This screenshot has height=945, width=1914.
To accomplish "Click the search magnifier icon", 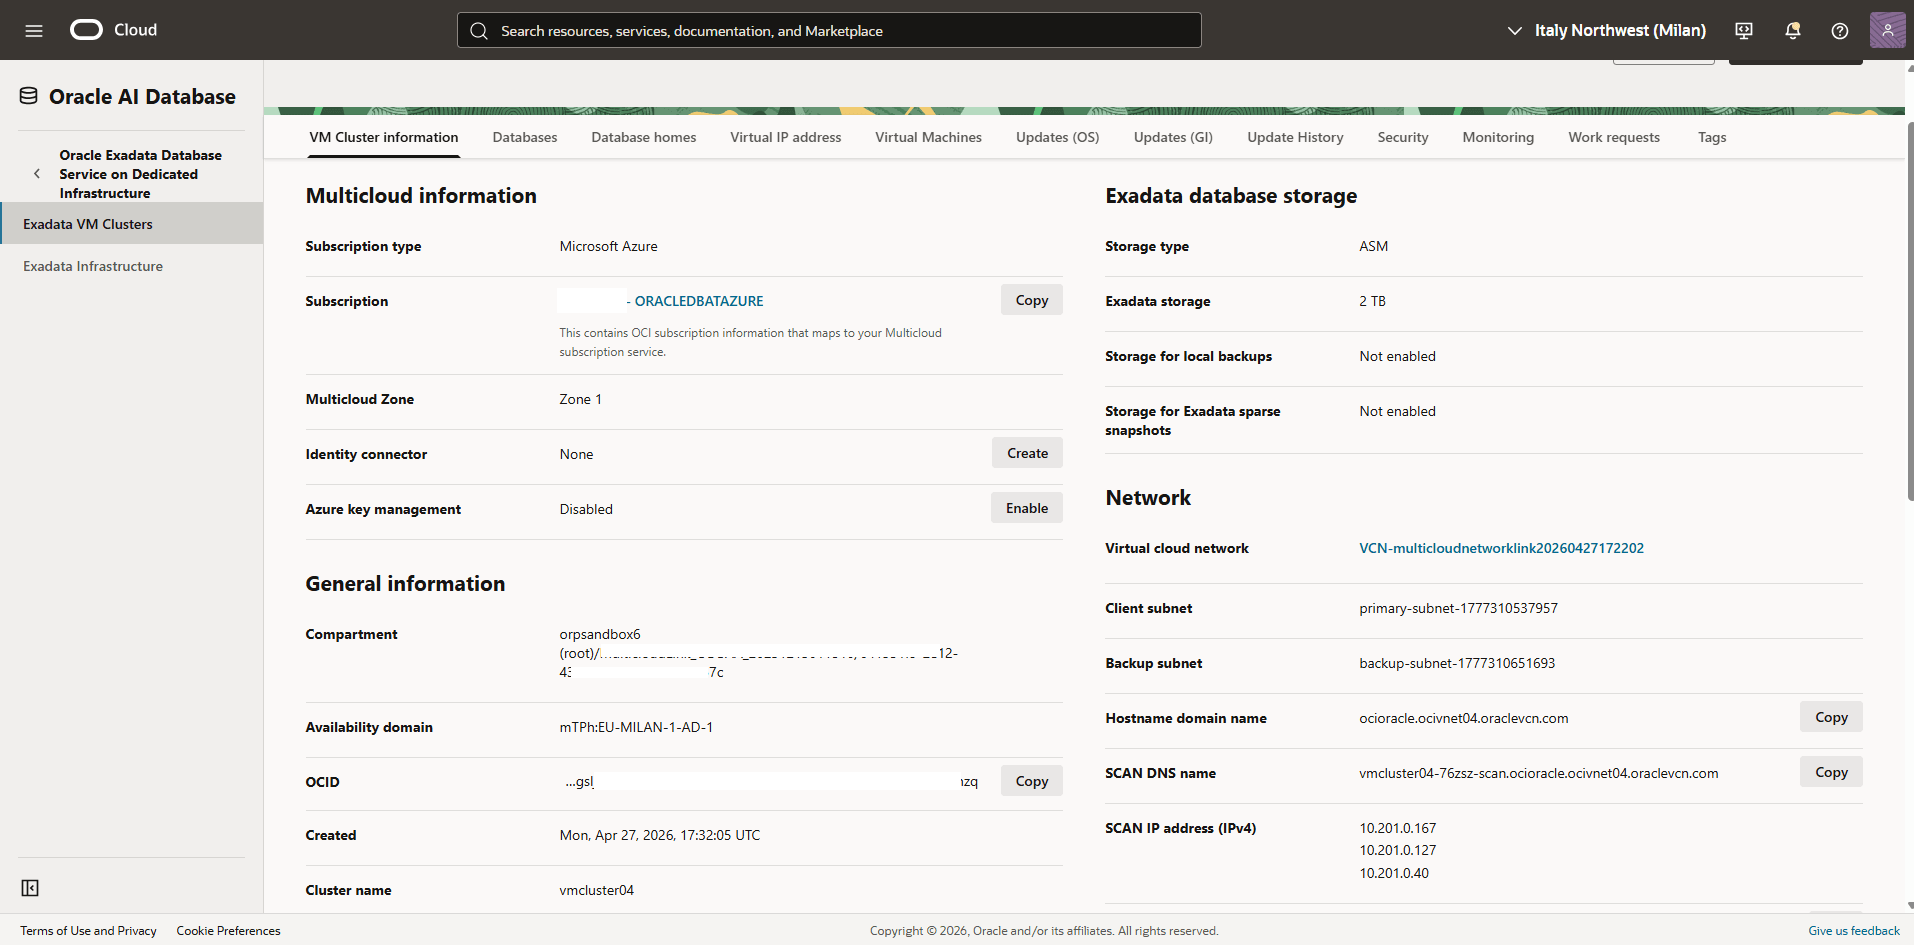I will pyautogui.click(x=479, y=31).
